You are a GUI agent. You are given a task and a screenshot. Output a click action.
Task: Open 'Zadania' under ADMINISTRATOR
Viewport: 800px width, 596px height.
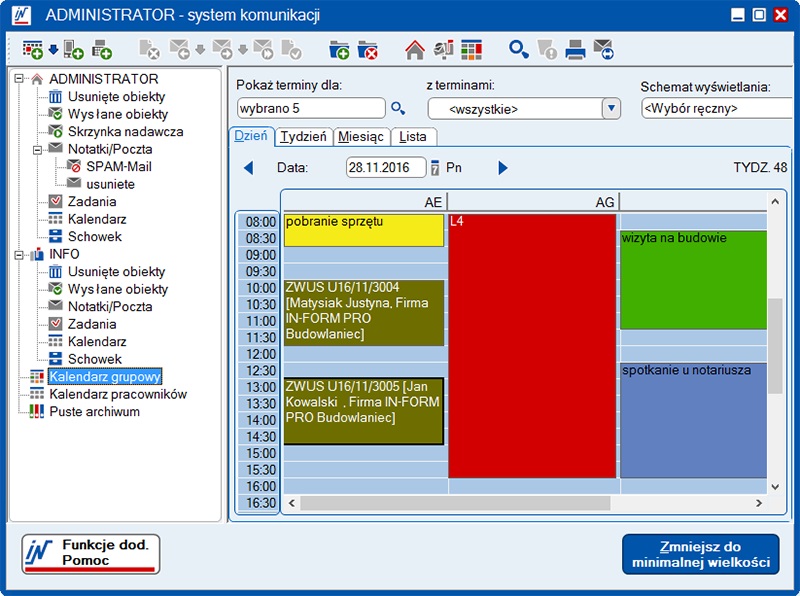[92, 202]
